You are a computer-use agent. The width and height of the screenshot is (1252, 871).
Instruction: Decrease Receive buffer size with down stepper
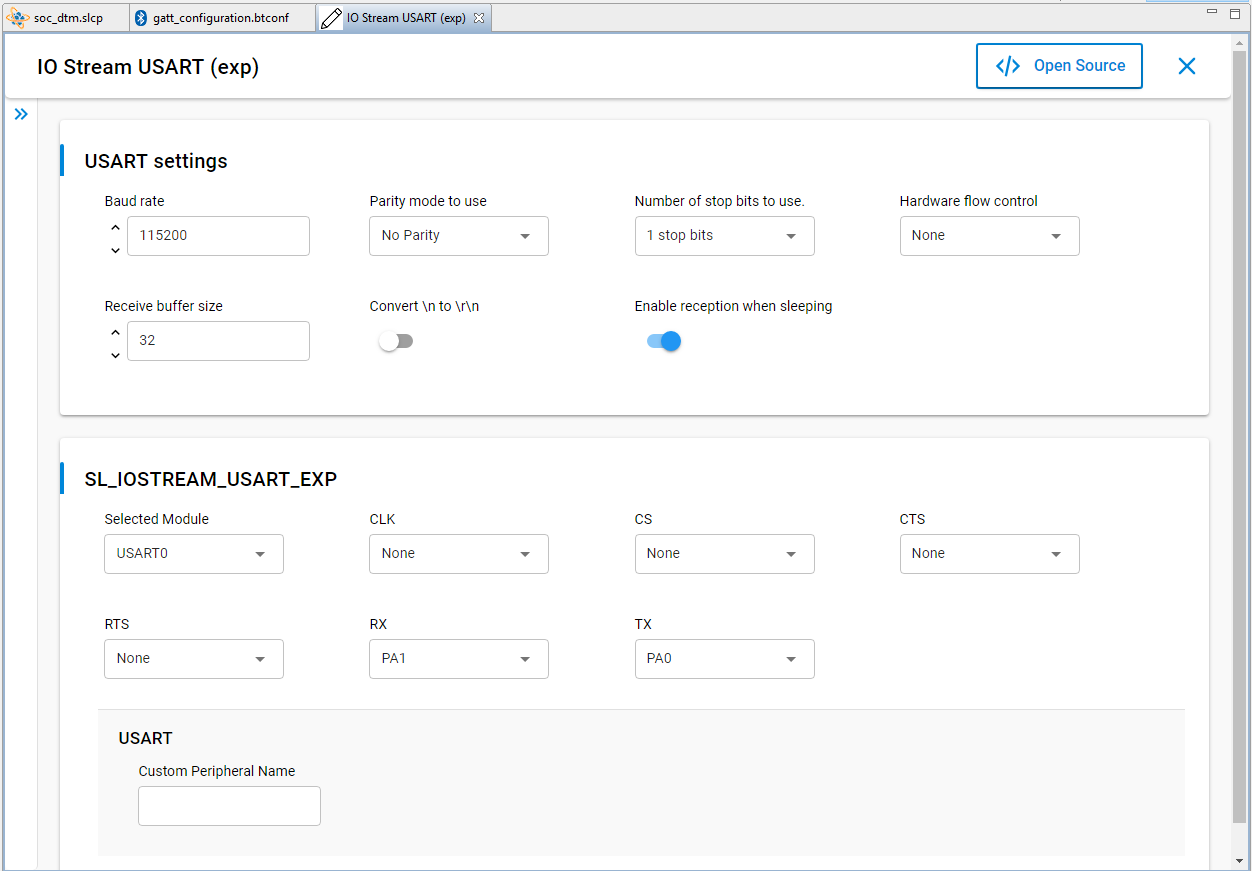[x=115, y=354]
